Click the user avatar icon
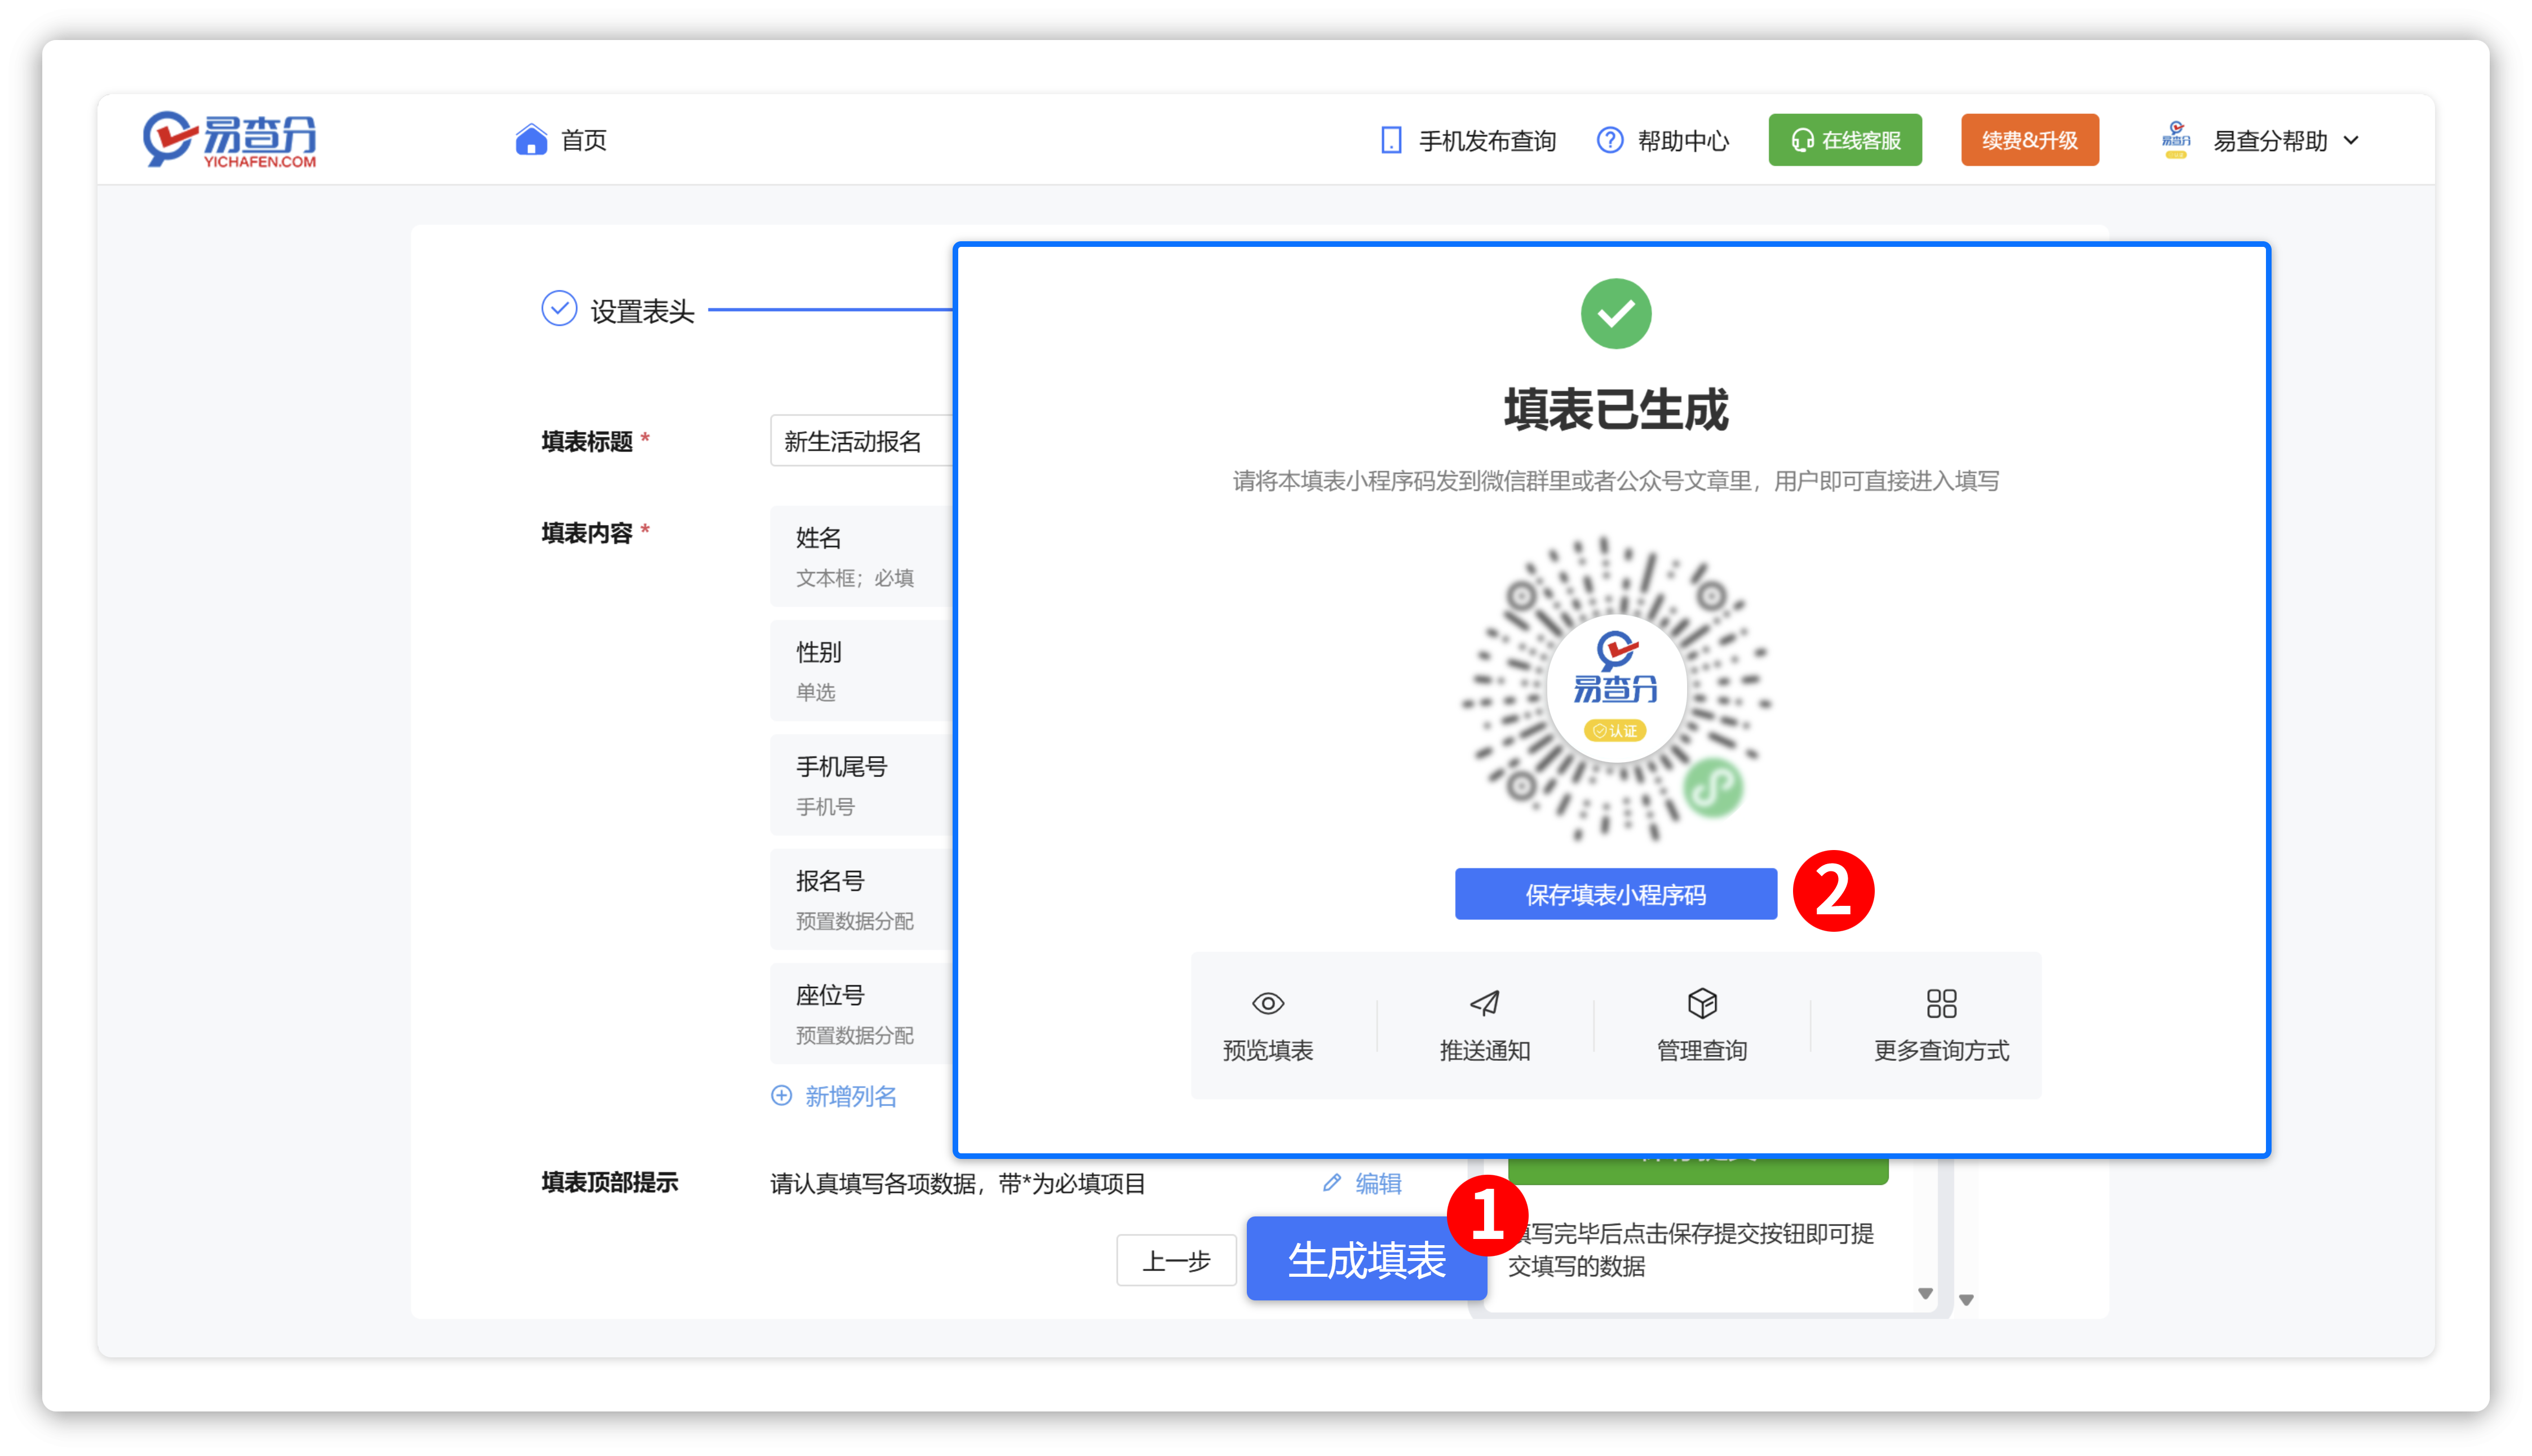2532x1456 pixels. 2175,140
